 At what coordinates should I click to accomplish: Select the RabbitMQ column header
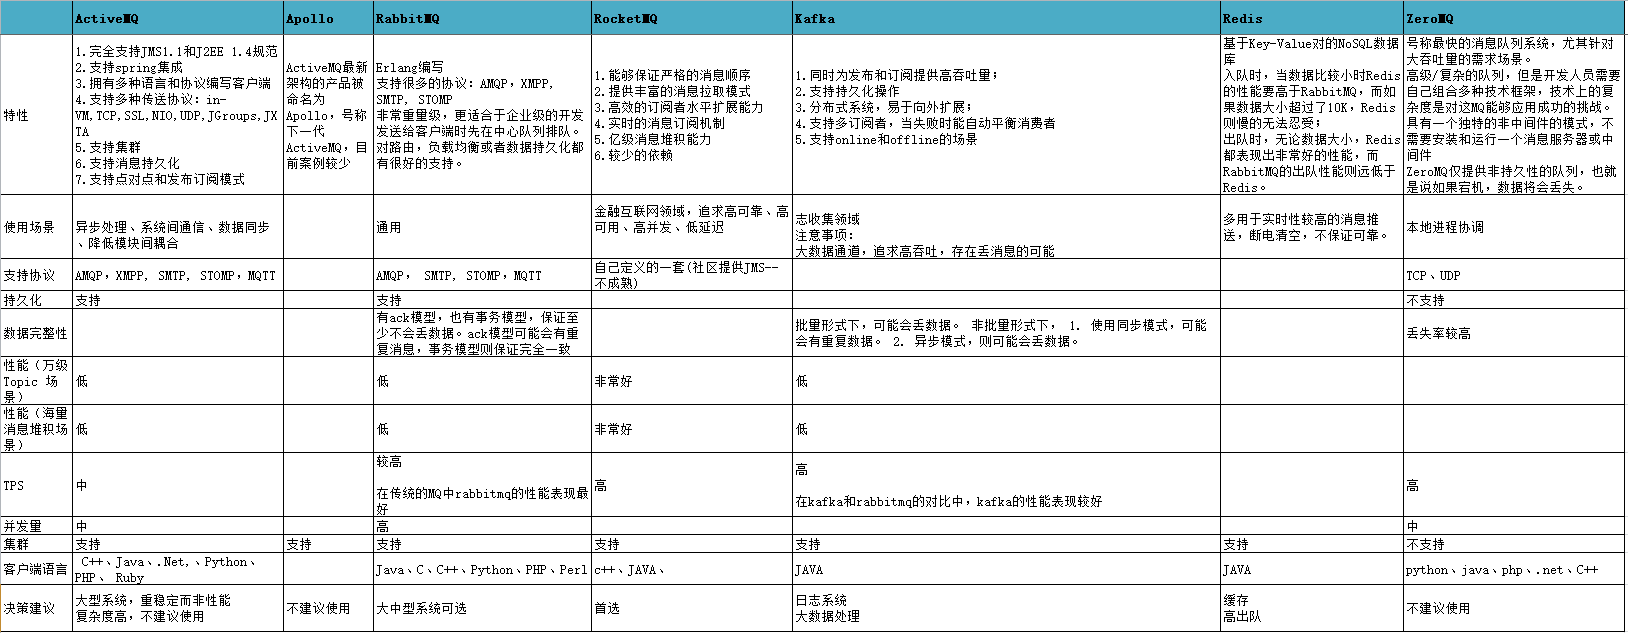click(x=483, y=18)
